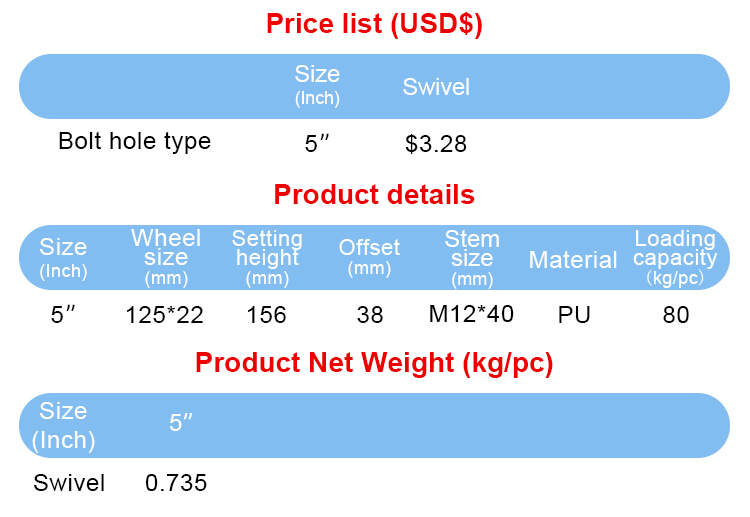750x517 pixels.
Task: Click the "Price list (USD$)" heading
Action: point(374,24)
